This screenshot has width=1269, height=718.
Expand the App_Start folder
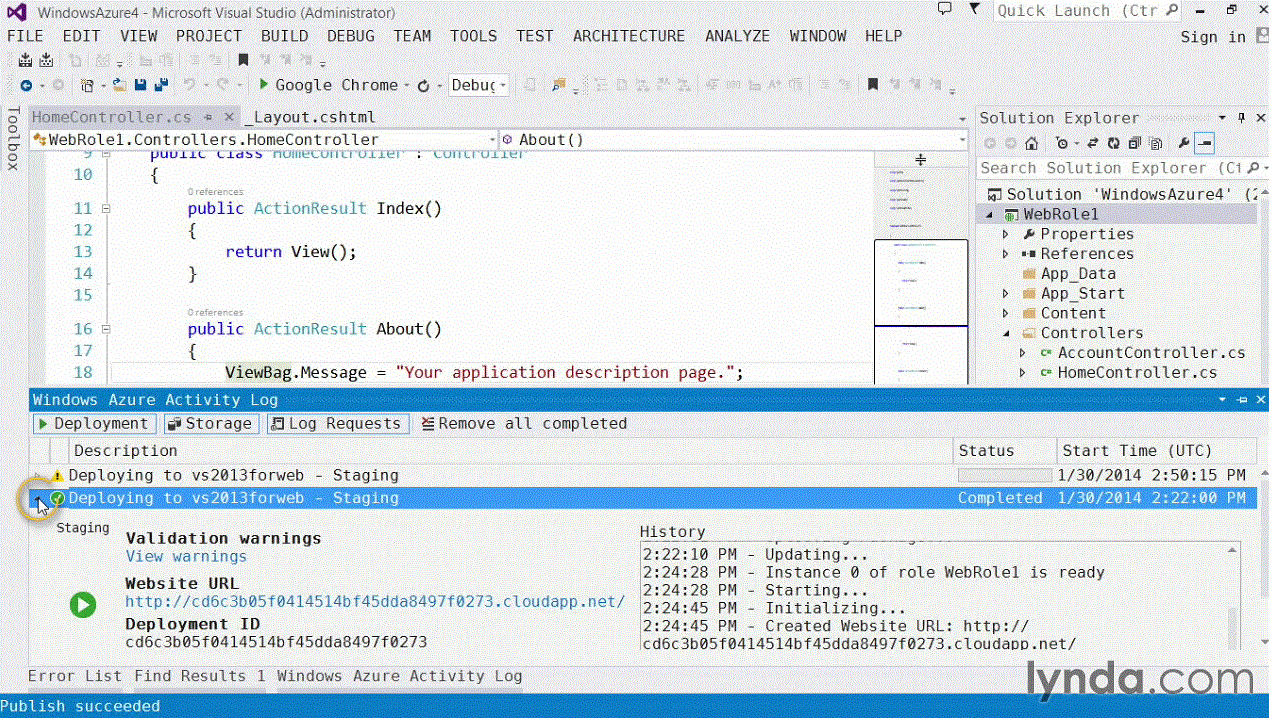point(1007,294)
